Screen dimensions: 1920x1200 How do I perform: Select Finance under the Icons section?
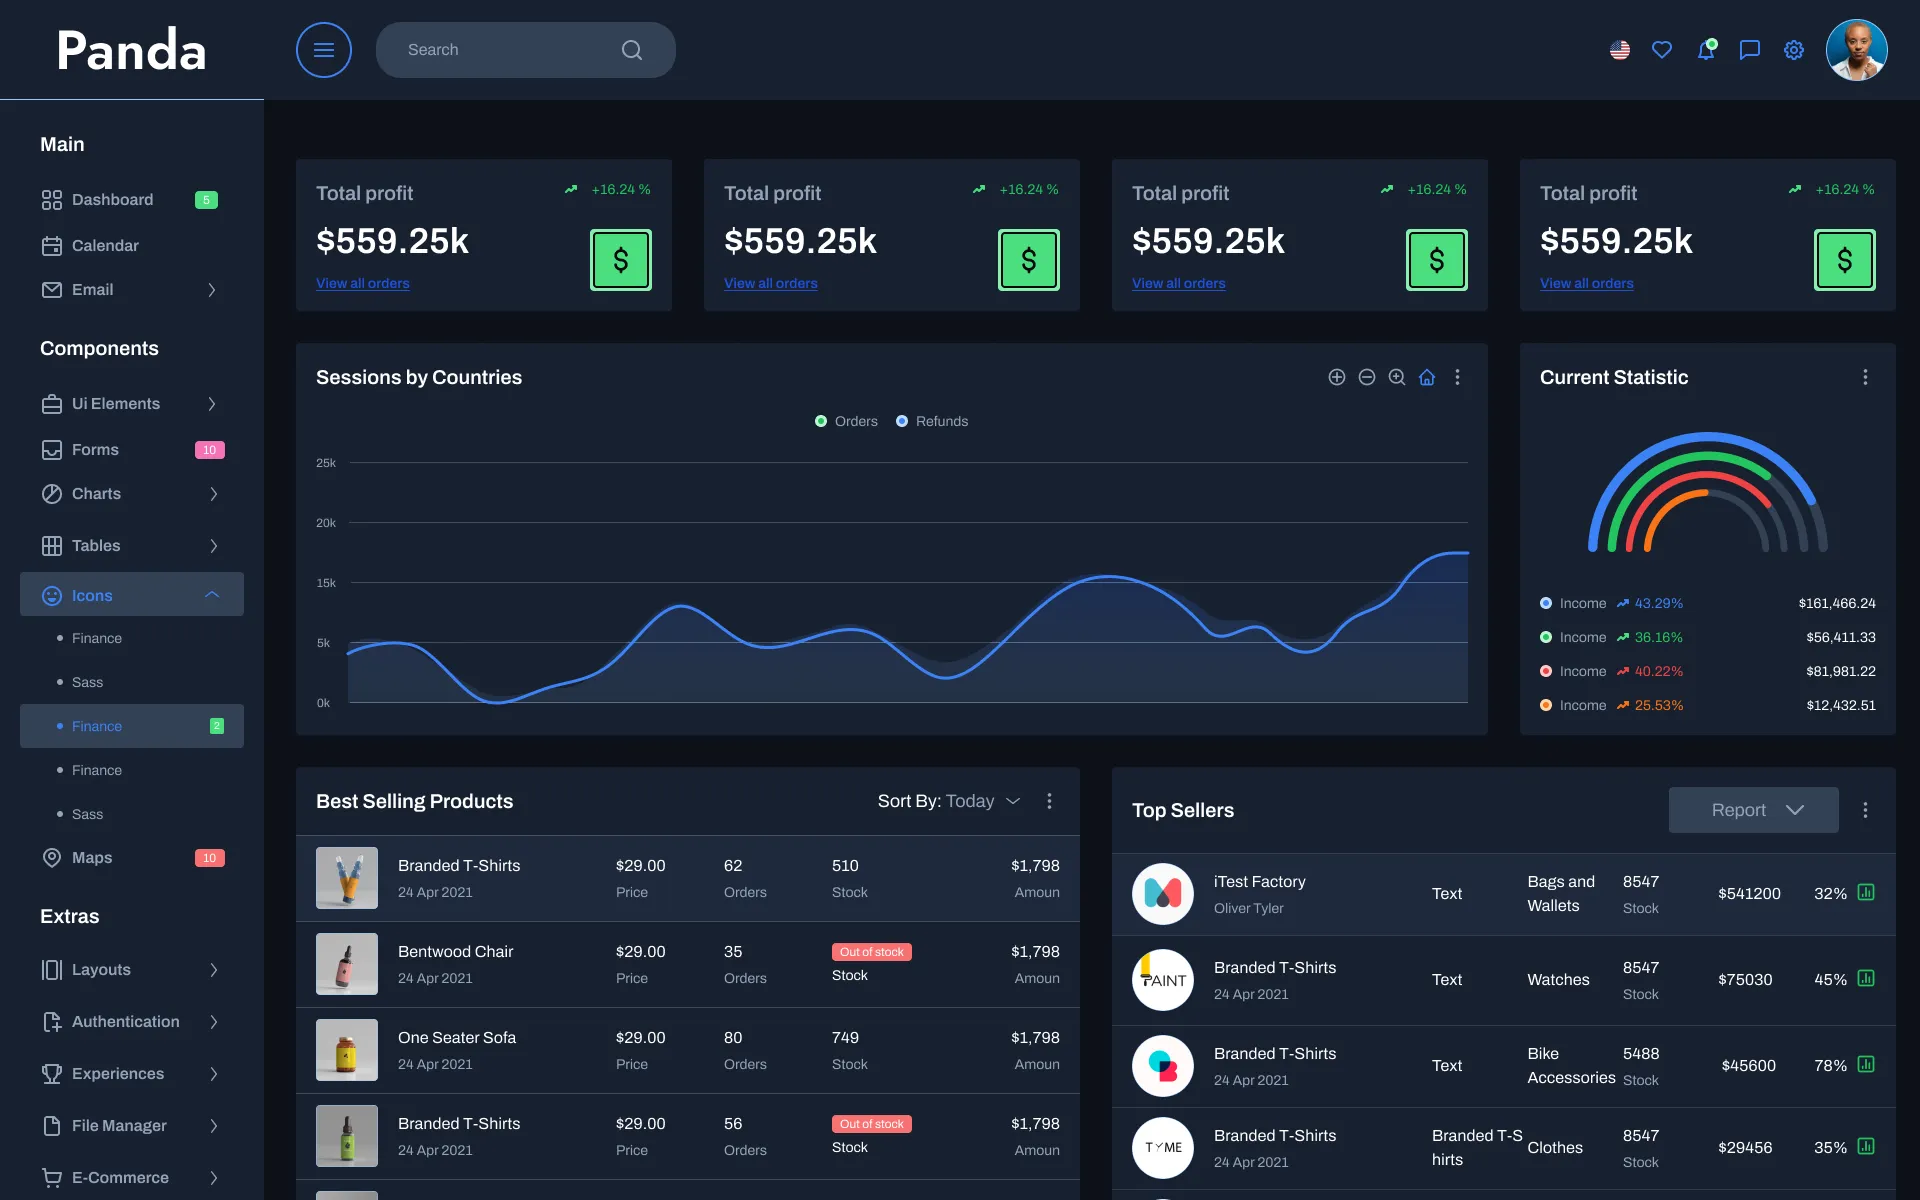point(97,638)
